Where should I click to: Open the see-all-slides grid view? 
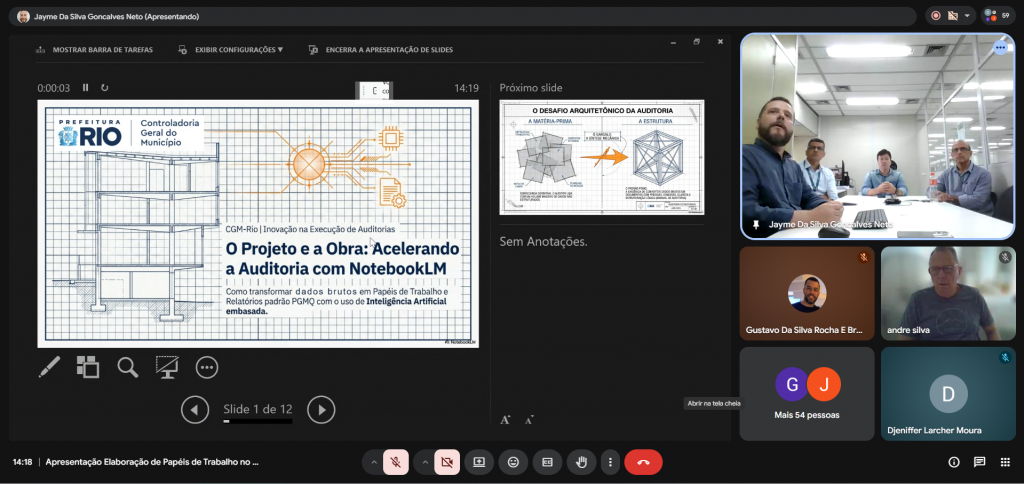click(88, 367)
